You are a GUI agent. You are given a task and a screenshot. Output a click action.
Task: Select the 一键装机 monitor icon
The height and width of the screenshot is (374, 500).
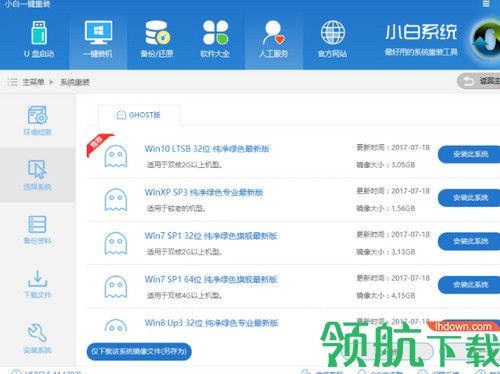click(98, 33)
